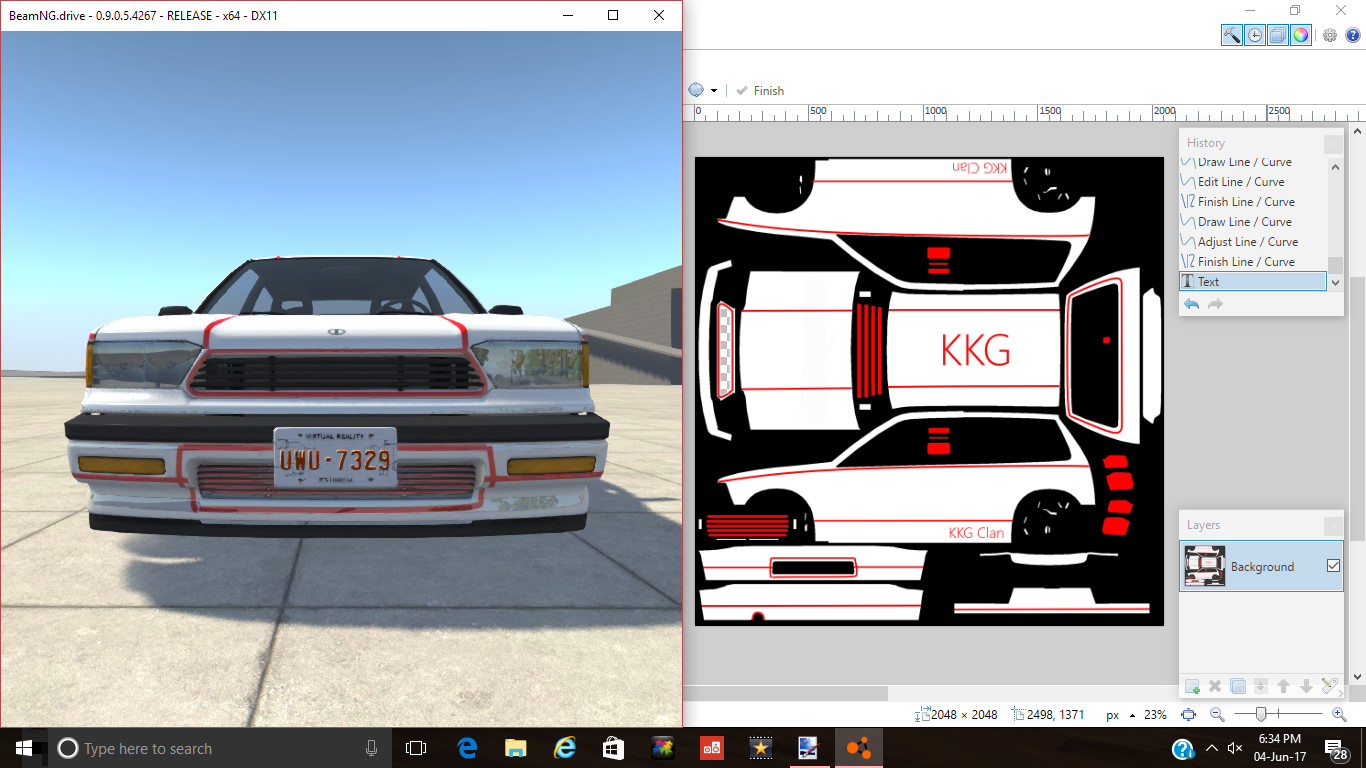Viewport: 1366px width, 768px height.
Task: Select the topmost 'Draw Line / Curve' history entry
Action: pos(1253,162)
